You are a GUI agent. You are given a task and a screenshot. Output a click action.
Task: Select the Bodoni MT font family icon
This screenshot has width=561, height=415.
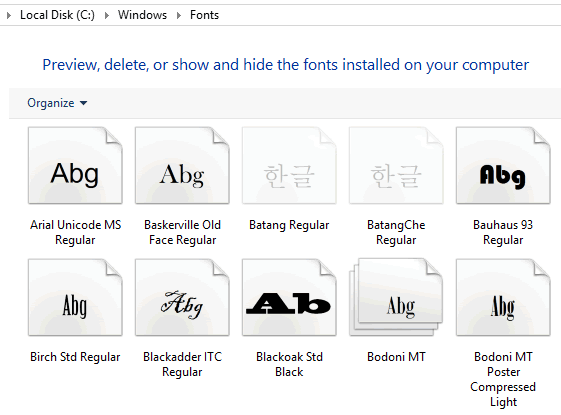coord(396,297)
